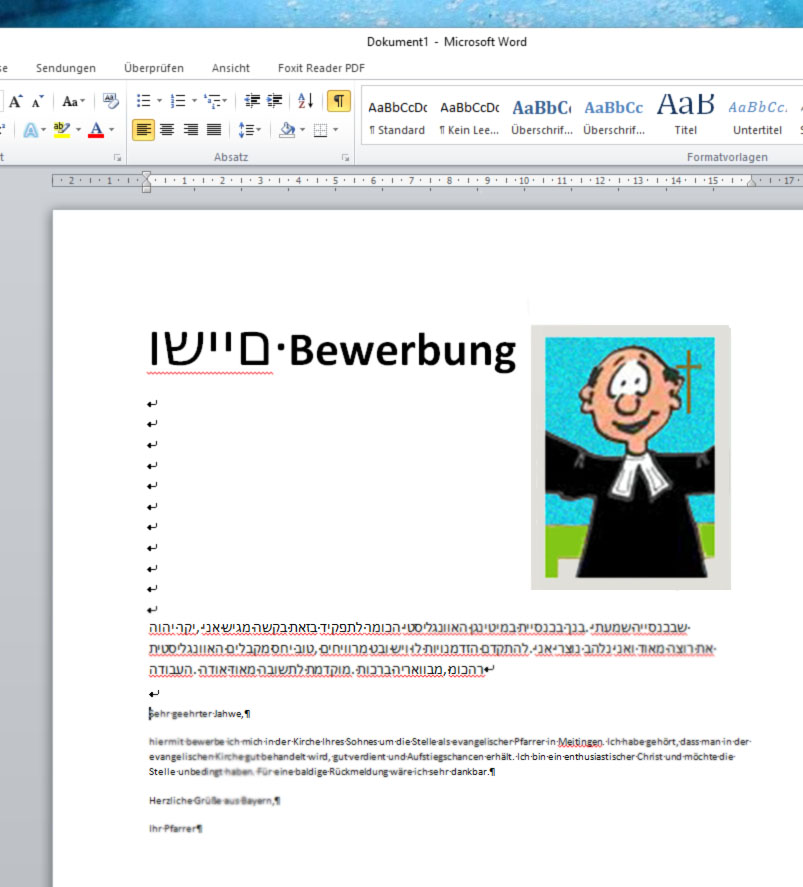Open line spacing options
Screen dimensions: 803x887
(x=249, y=130)
